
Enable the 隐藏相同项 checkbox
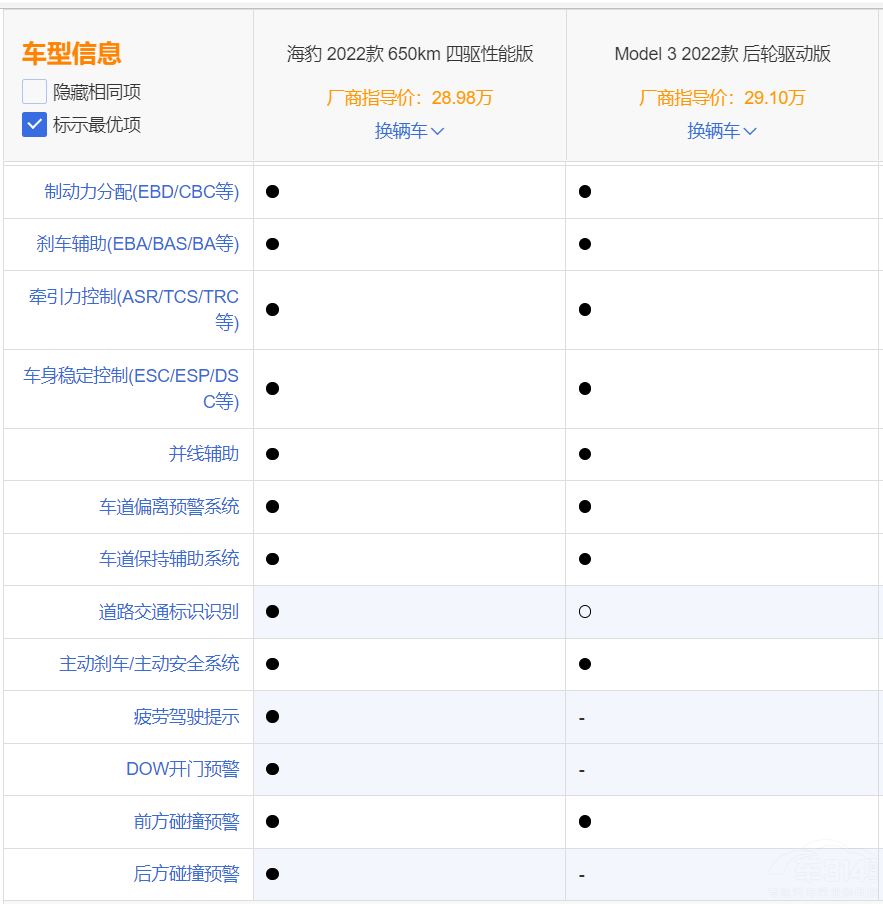[33, 91]
